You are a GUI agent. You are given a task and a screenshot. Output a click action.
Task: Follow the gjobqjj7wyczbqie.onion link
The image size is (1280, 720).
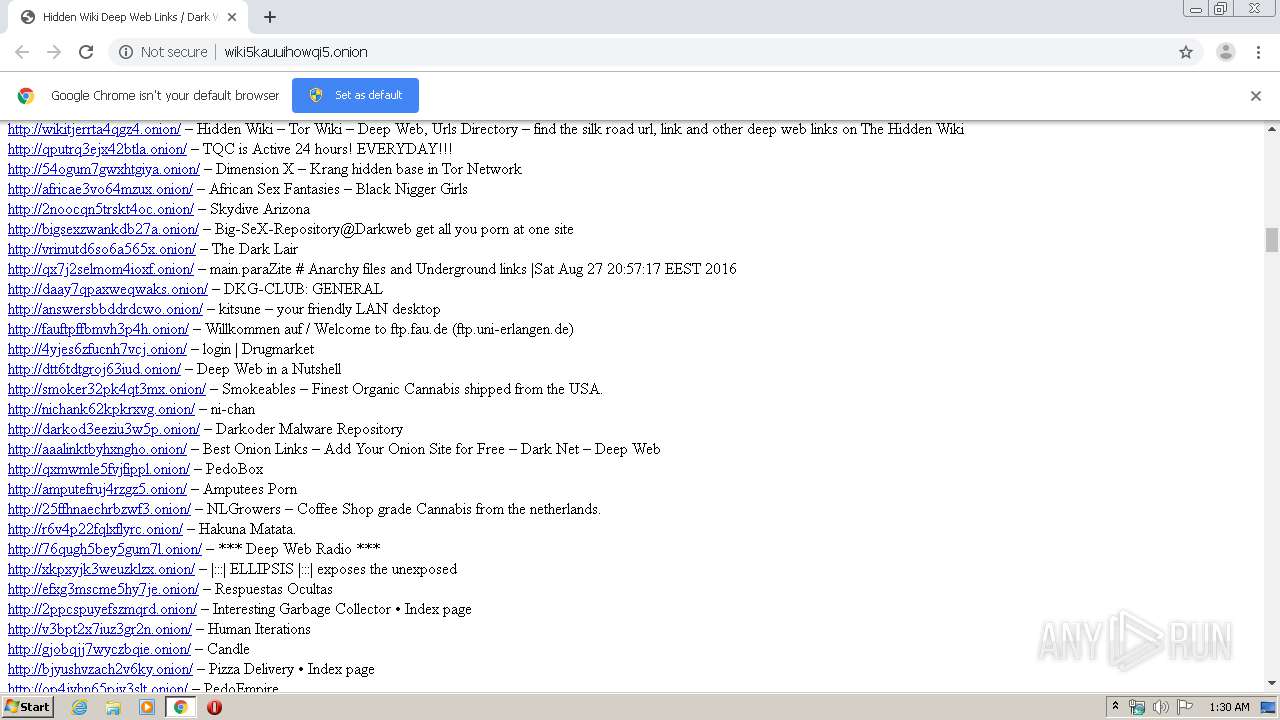(x=99, y=649)
